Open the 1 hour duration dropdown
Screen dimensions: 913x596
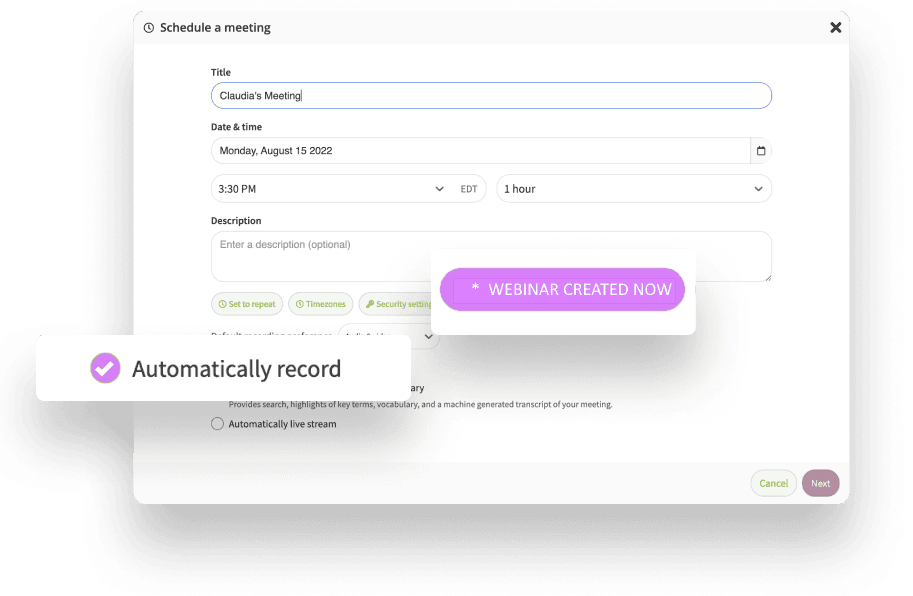point(634,189)
